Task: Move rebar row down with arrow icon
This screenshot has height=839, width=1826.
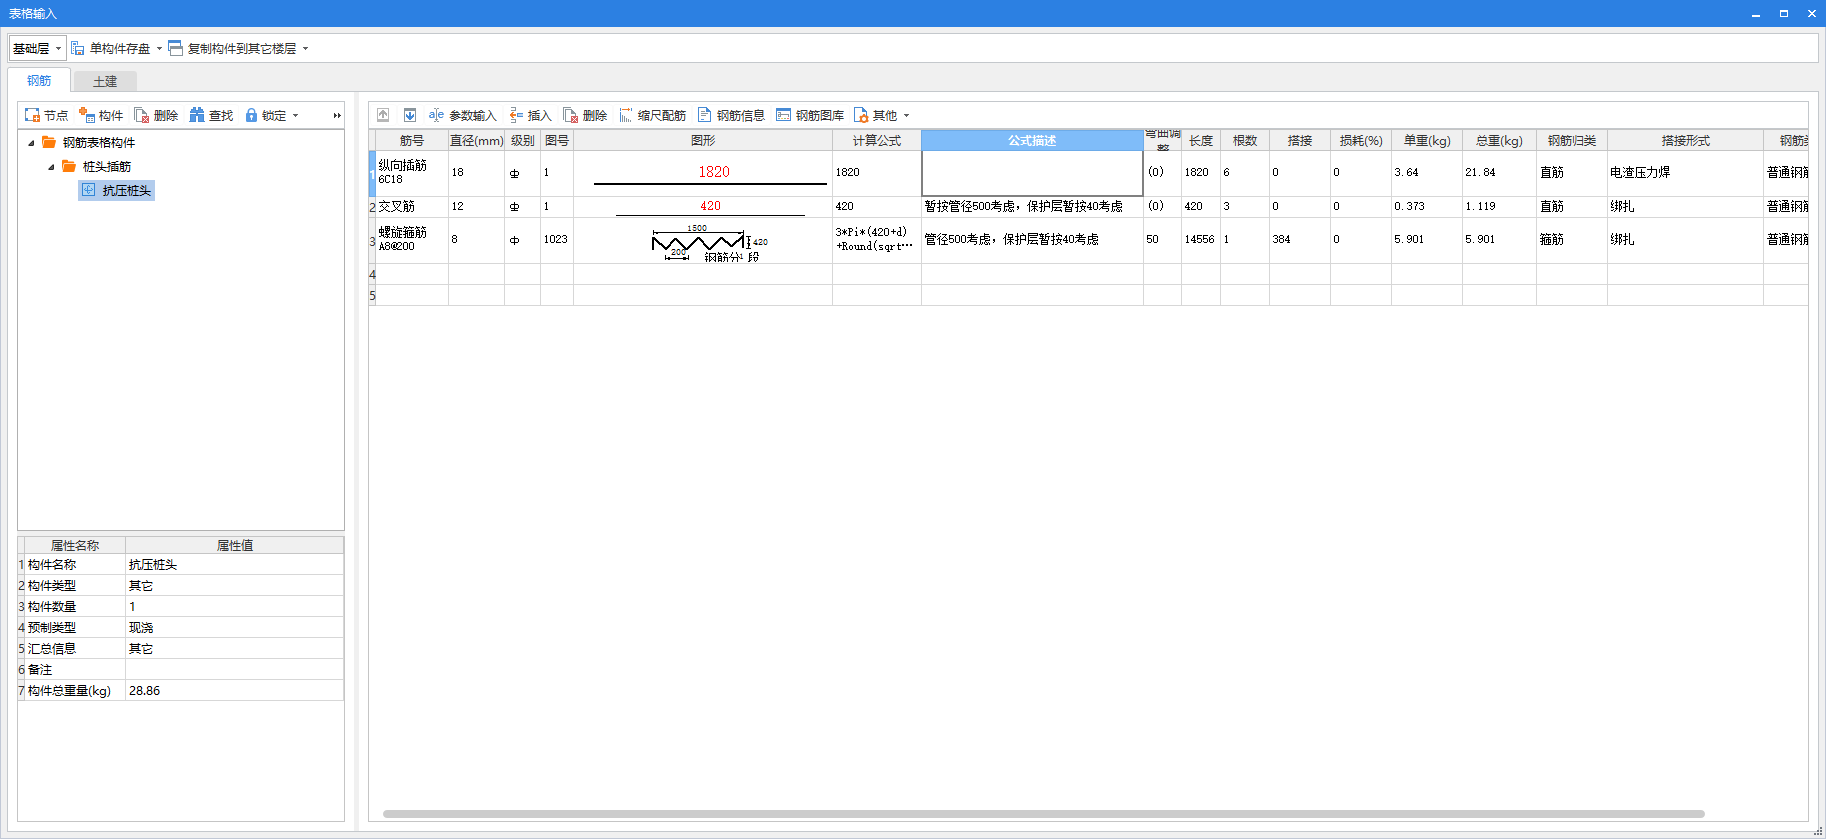Action: pos(410,115)
